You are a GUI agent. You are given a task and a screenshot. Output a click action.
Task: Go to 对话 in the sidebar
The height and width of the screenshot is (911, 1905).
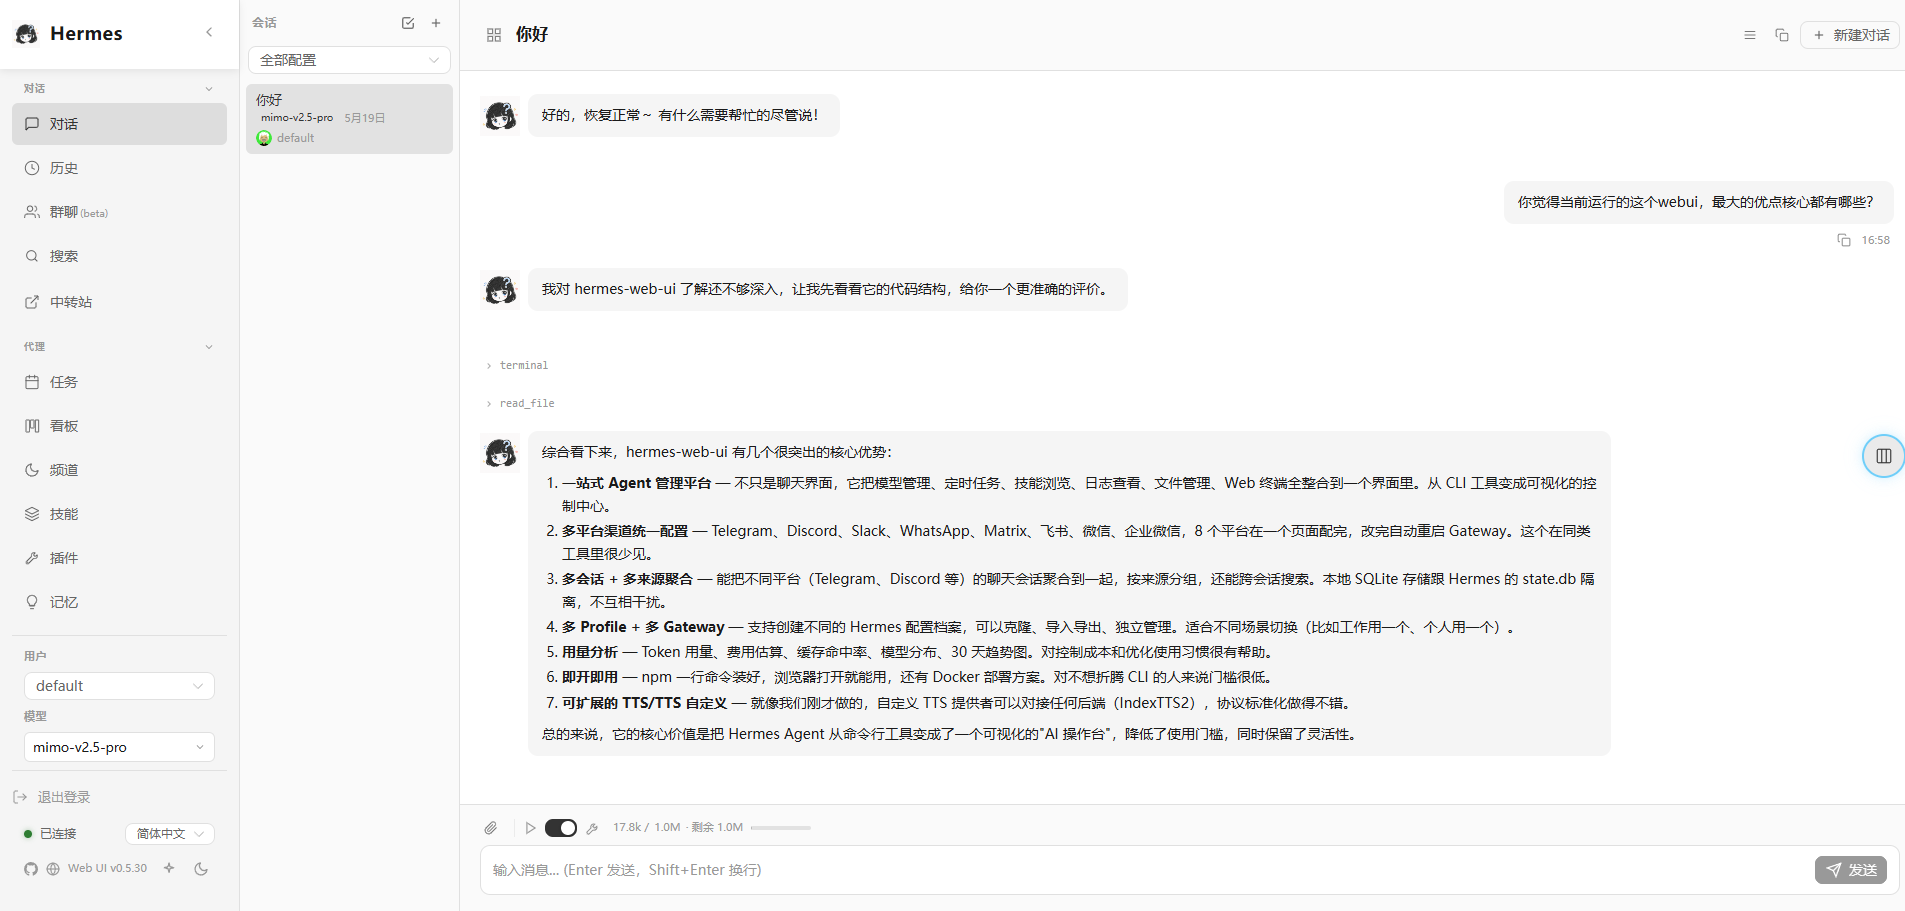click(x=119, y=124)
